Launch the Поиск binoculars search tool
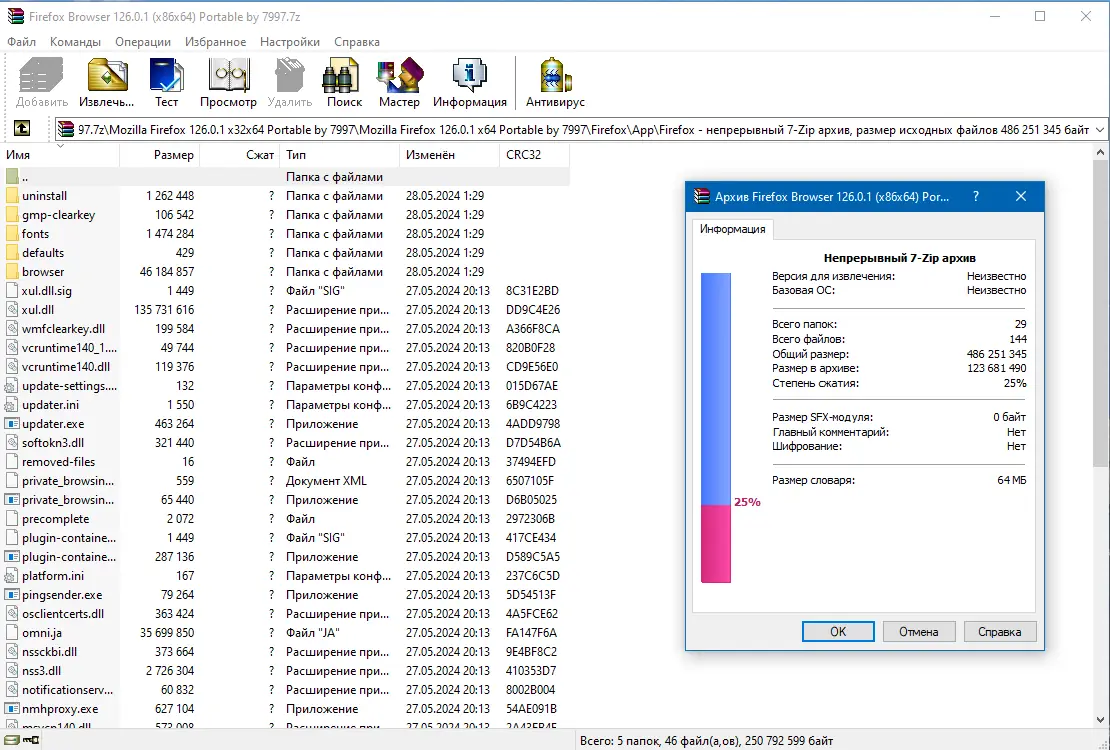 (x=344, y=83)
